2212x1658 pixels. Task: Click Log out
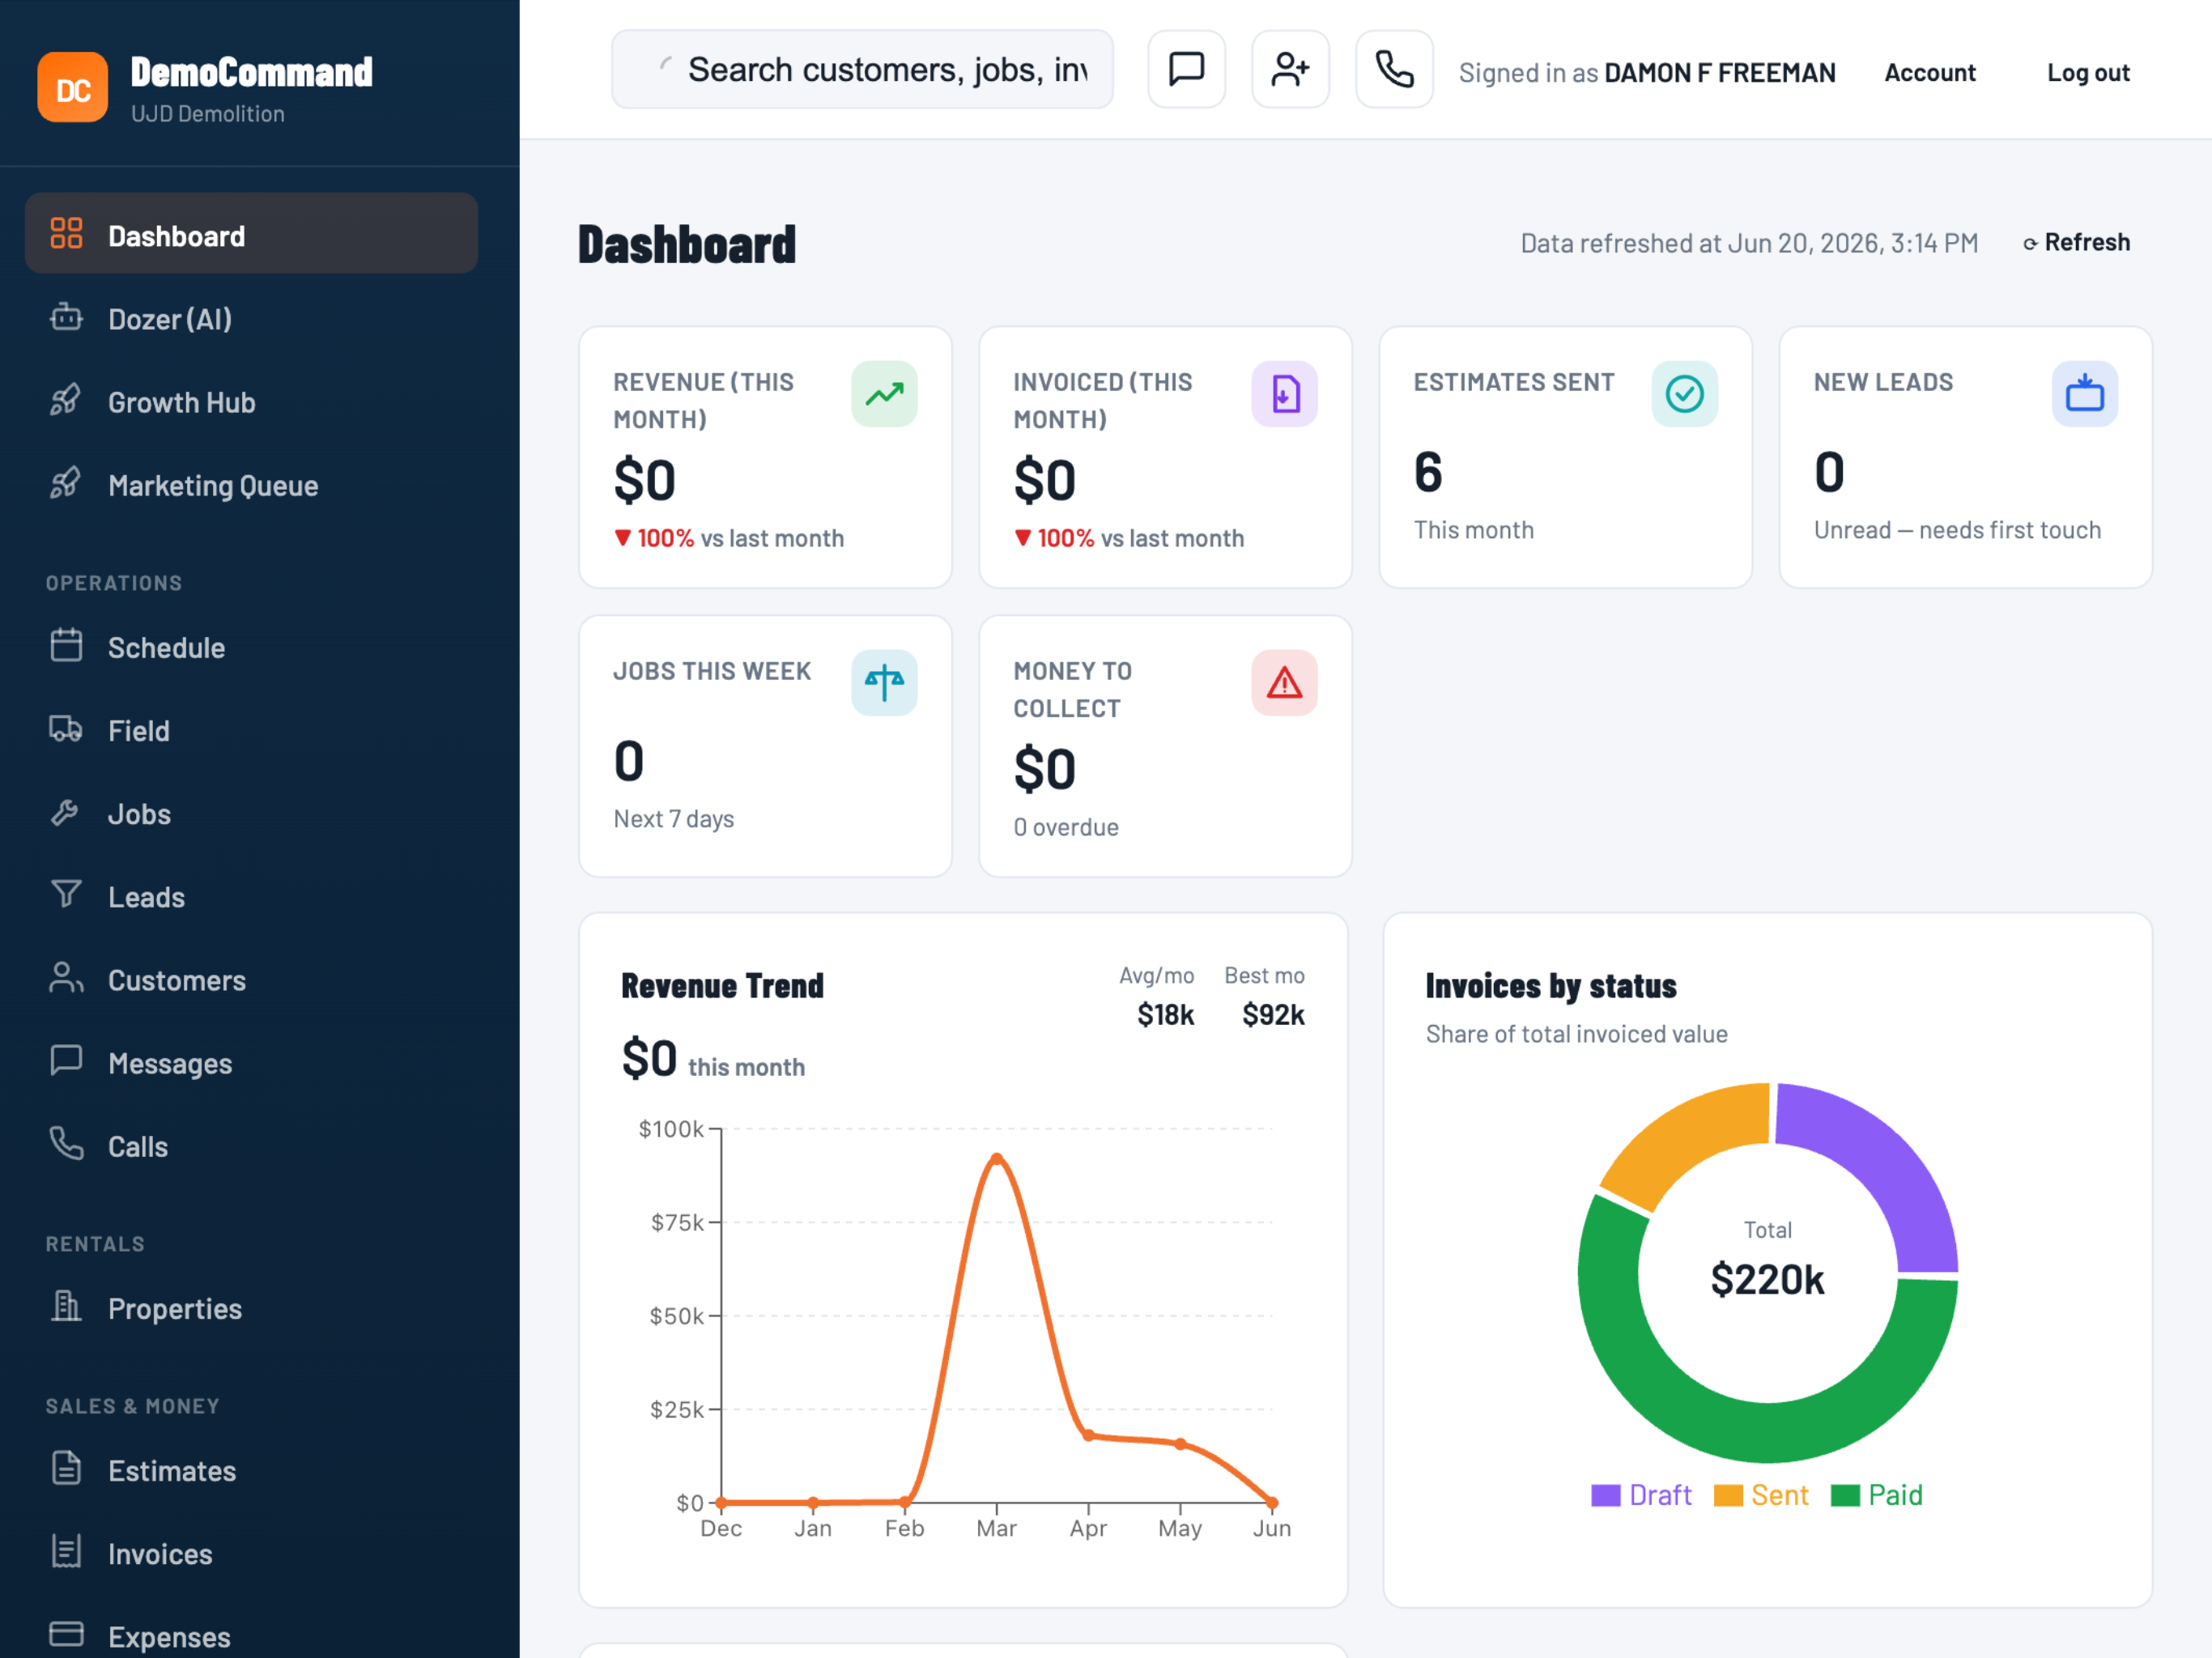[2088, 72]
